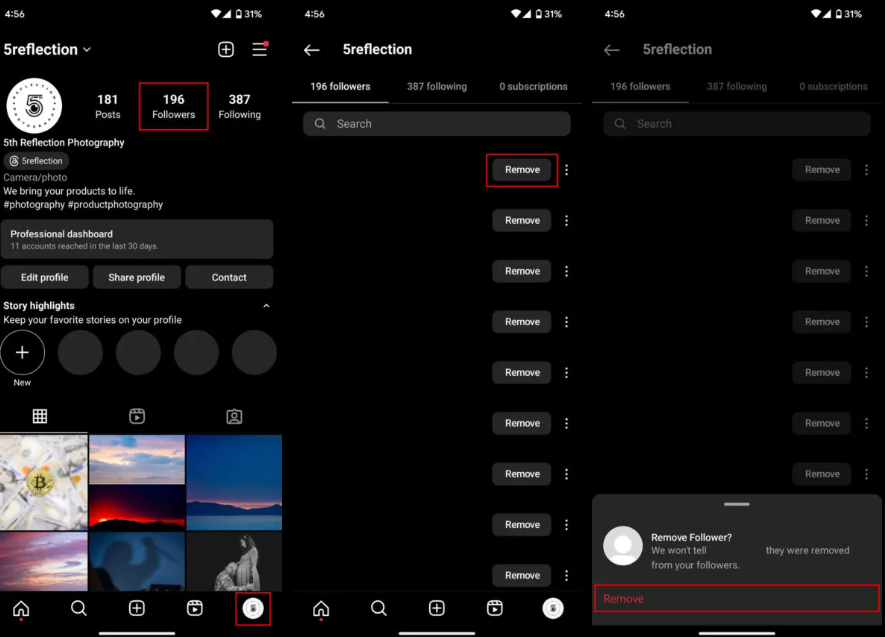Open the black and white couple photo thumbnail
The image size is (885, 637).
pos(234,561)
